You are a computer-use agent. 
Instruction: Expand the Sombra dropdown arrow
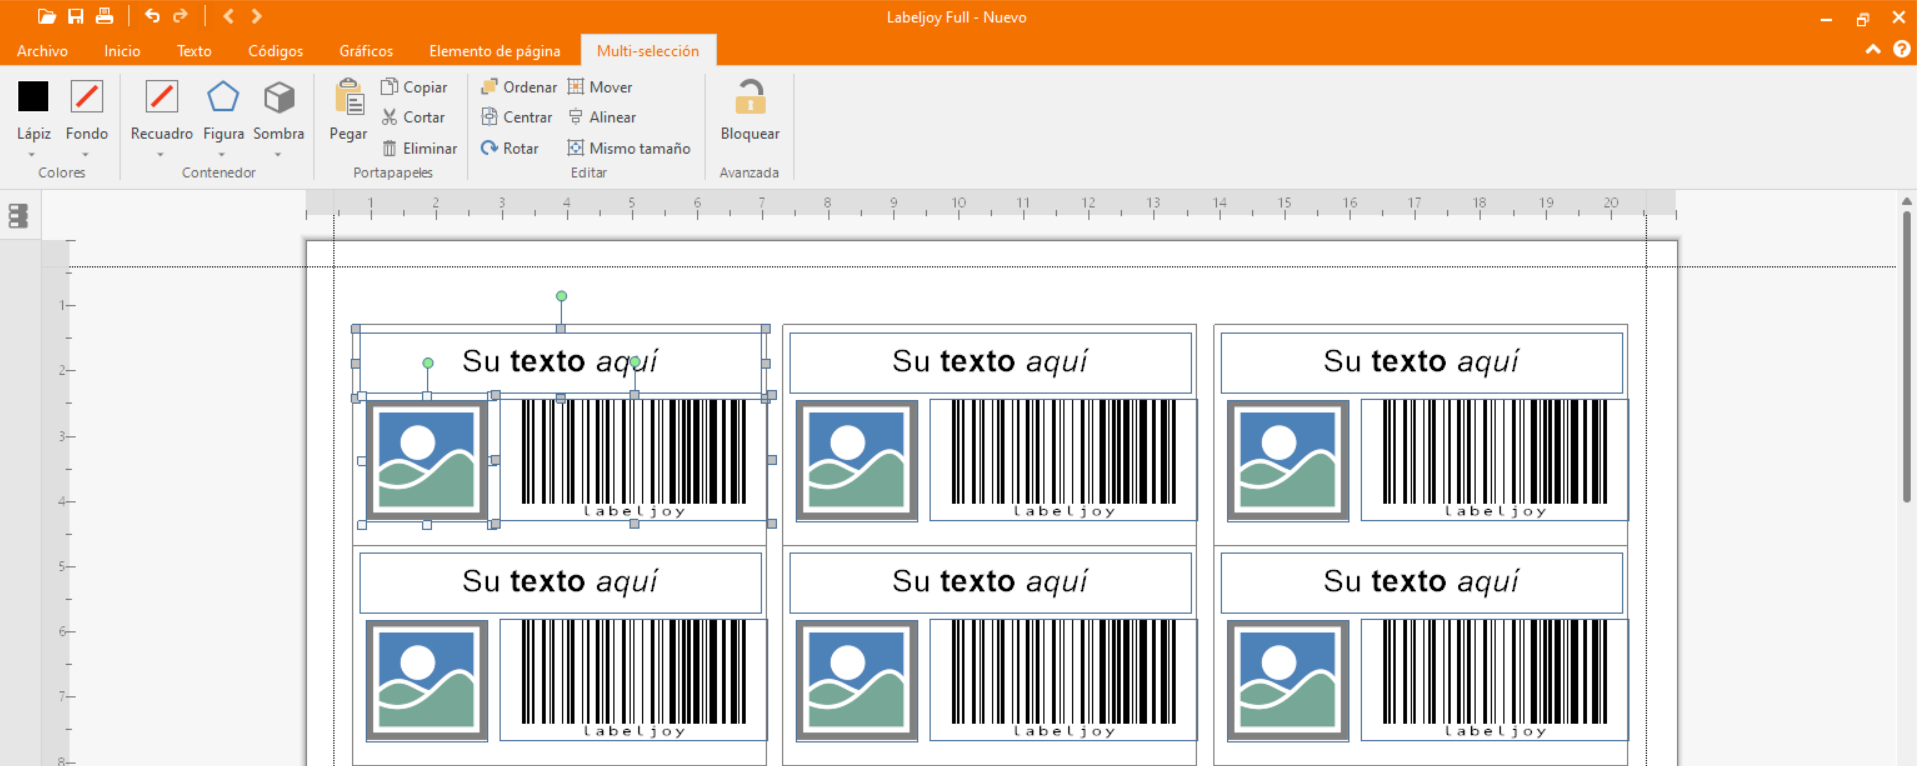278,155
